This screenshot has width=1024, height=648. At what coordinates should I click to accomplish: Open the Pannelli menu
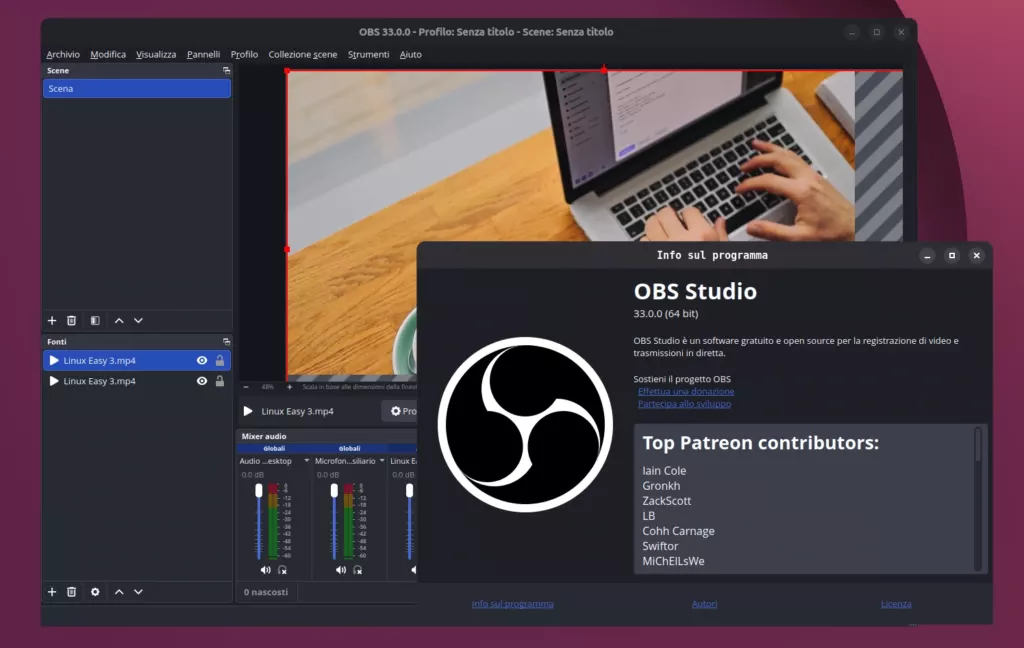[x=203, y=54]
